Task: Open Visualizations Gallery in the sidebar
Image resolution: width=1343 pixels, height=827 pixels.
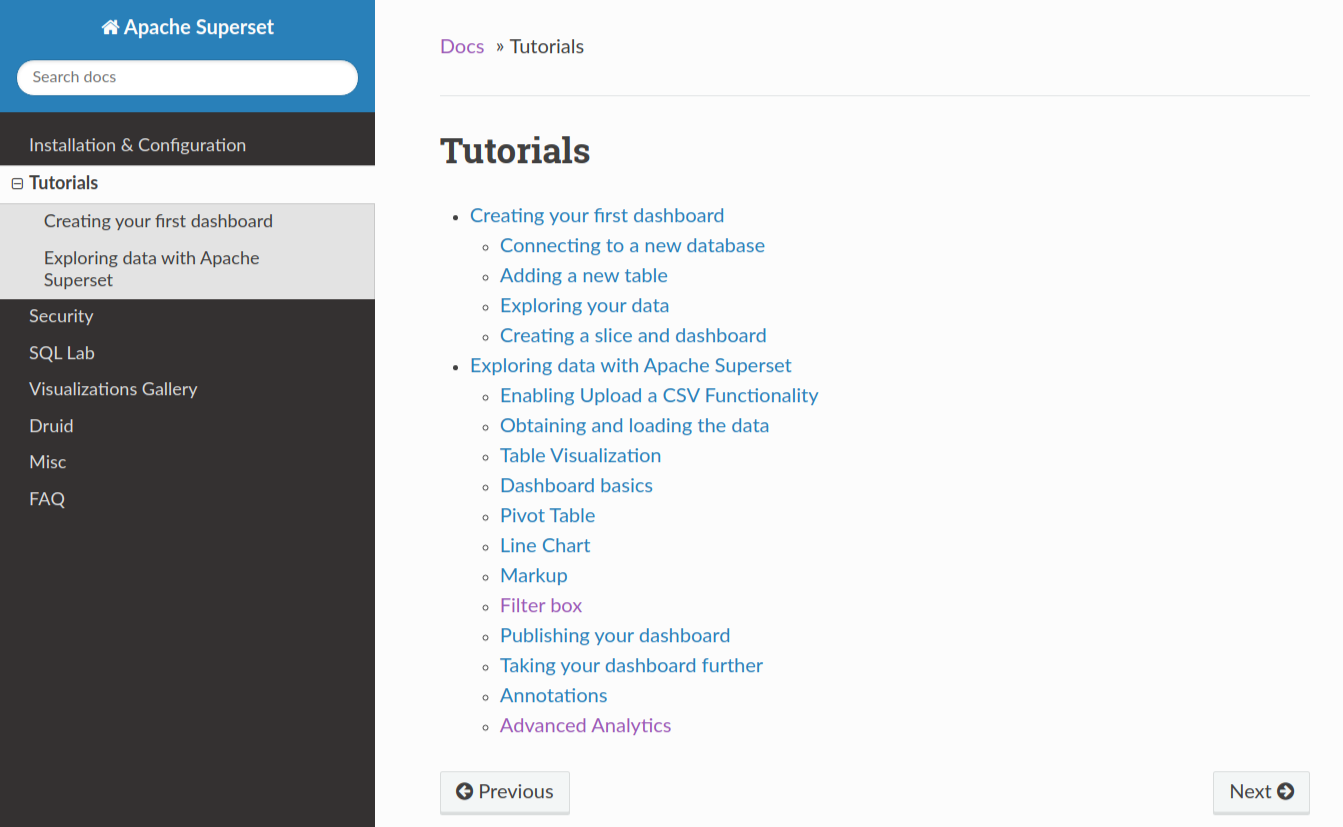Action: (x=187, y=389)
